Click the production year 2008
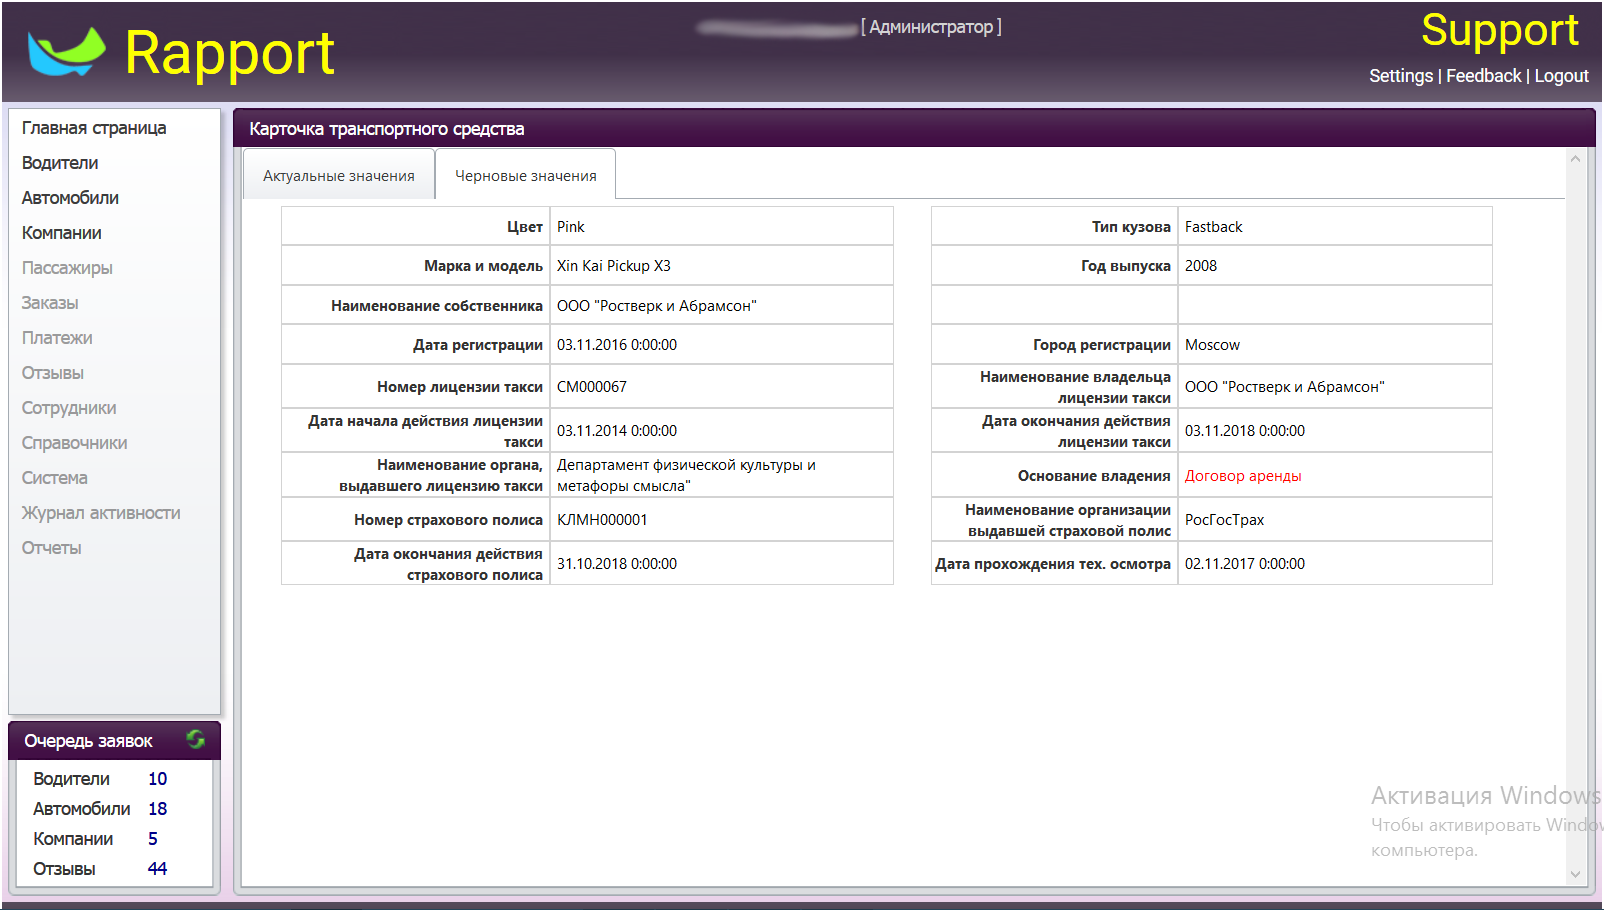Image resolution: width=1604 pixels, height=910 pixels. coord(1201,266)
